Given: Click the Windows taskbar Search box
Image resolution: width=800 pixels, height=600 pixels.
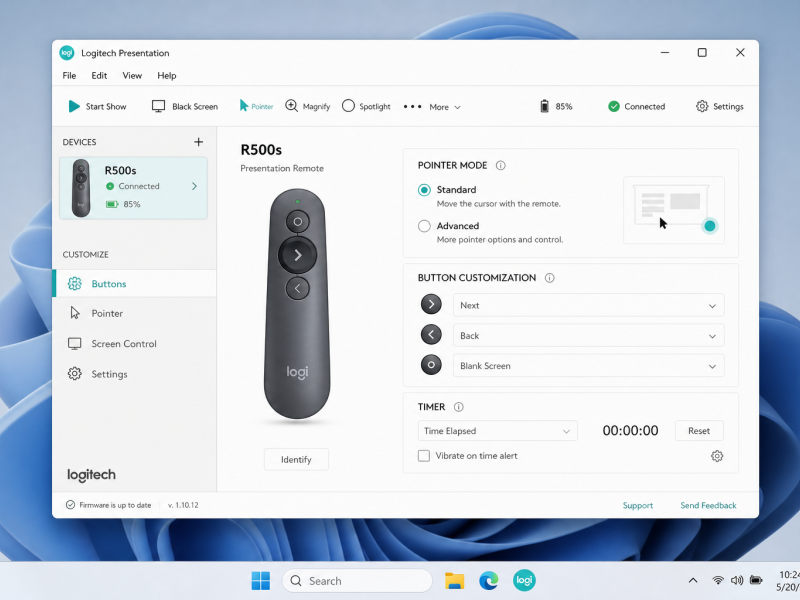Looking at the screenshot, I should (357, 581).
